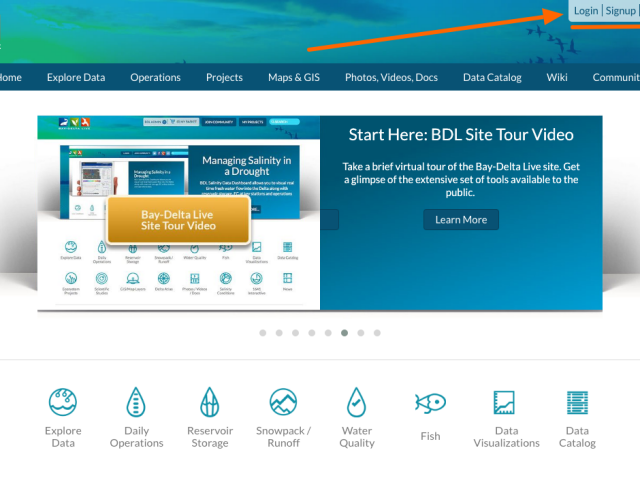The height and width of the screenshot is (480, 640).
Task: Click the Learn More button
Action: pyautogui.click(x=460, y=219)
